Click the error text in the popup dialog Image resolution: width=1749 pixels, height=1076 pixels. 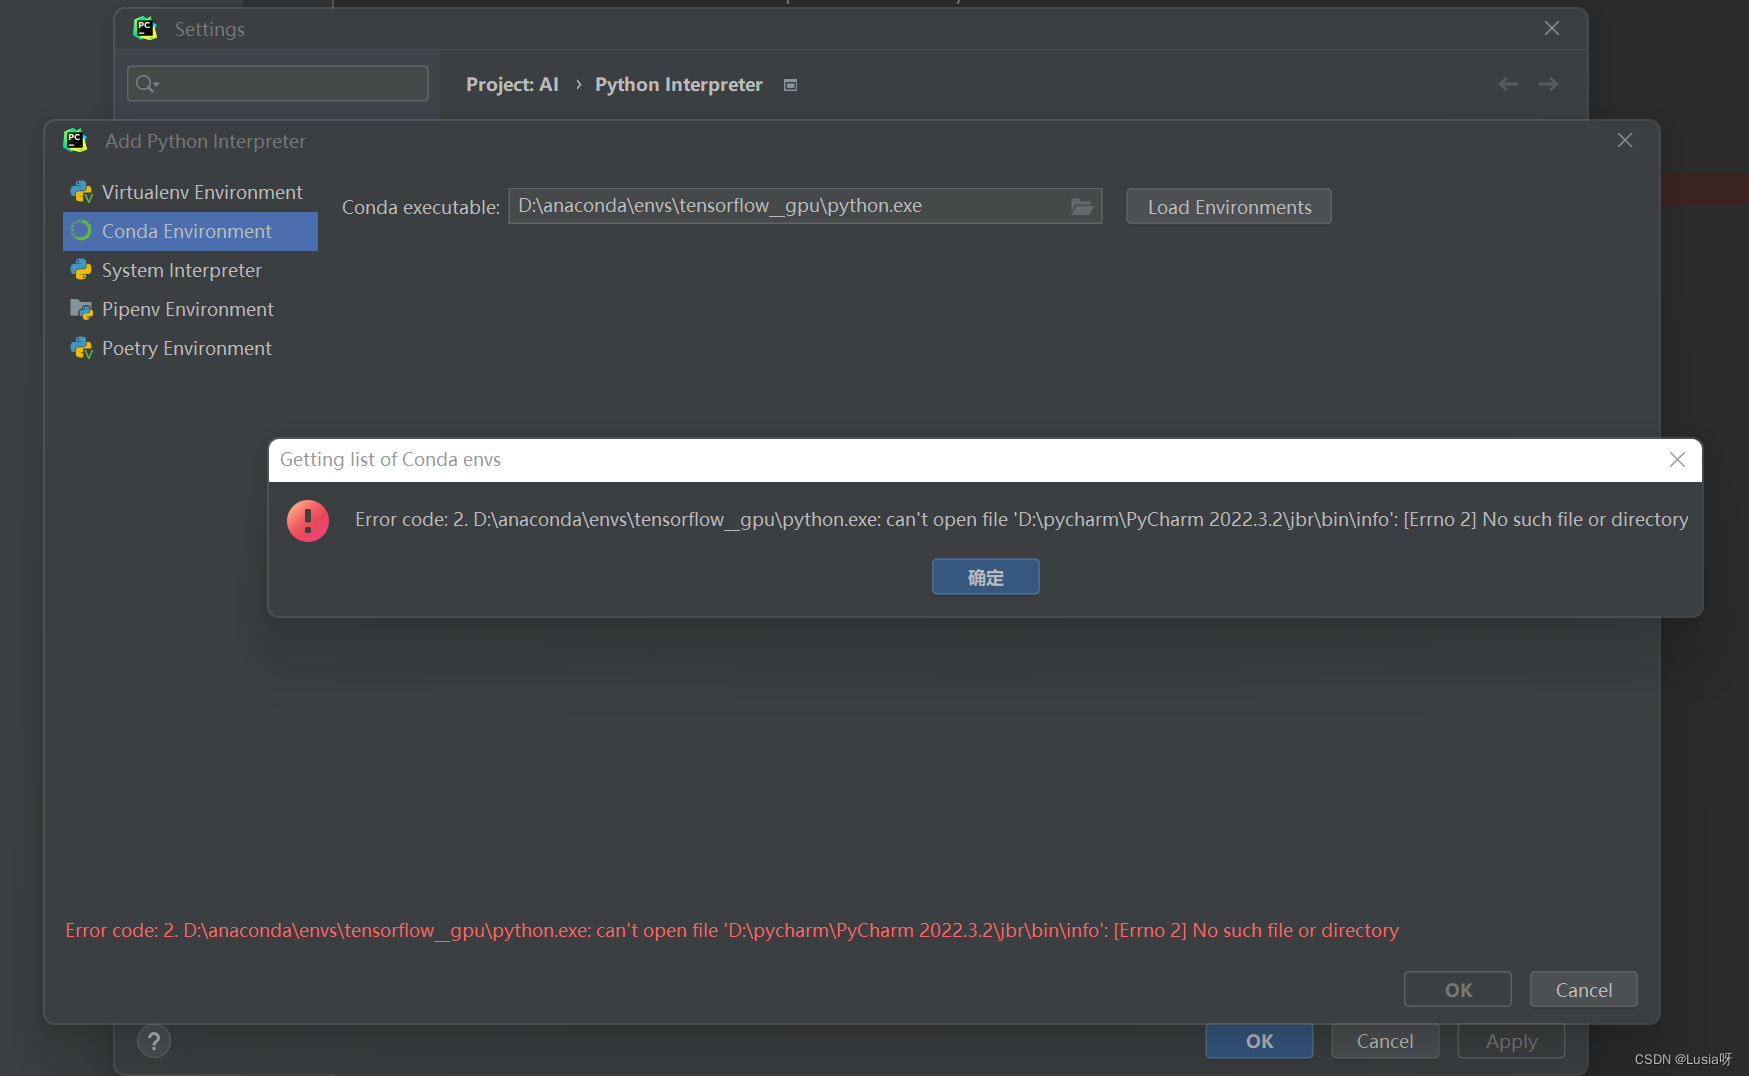pyautogui.click(x=1021, y=520)
